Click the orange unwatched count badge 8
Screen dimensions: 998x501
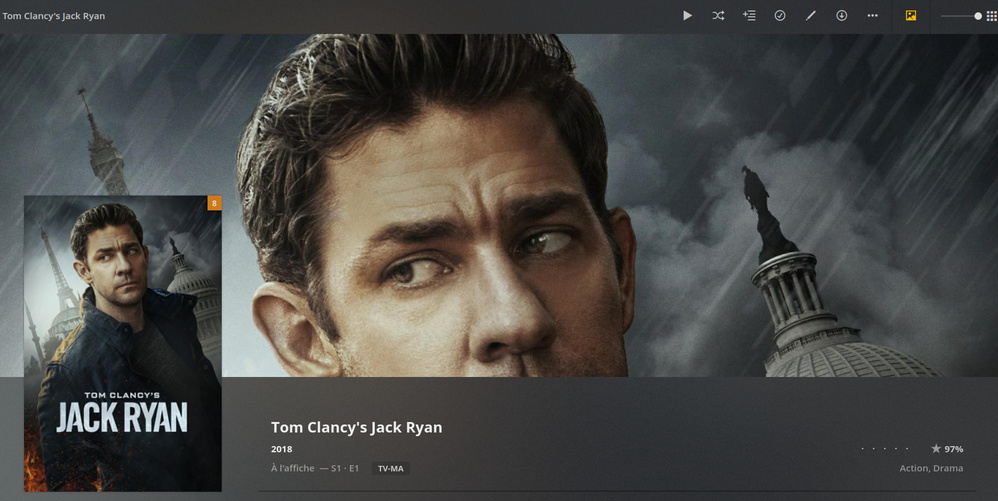(x=214, y=203)
